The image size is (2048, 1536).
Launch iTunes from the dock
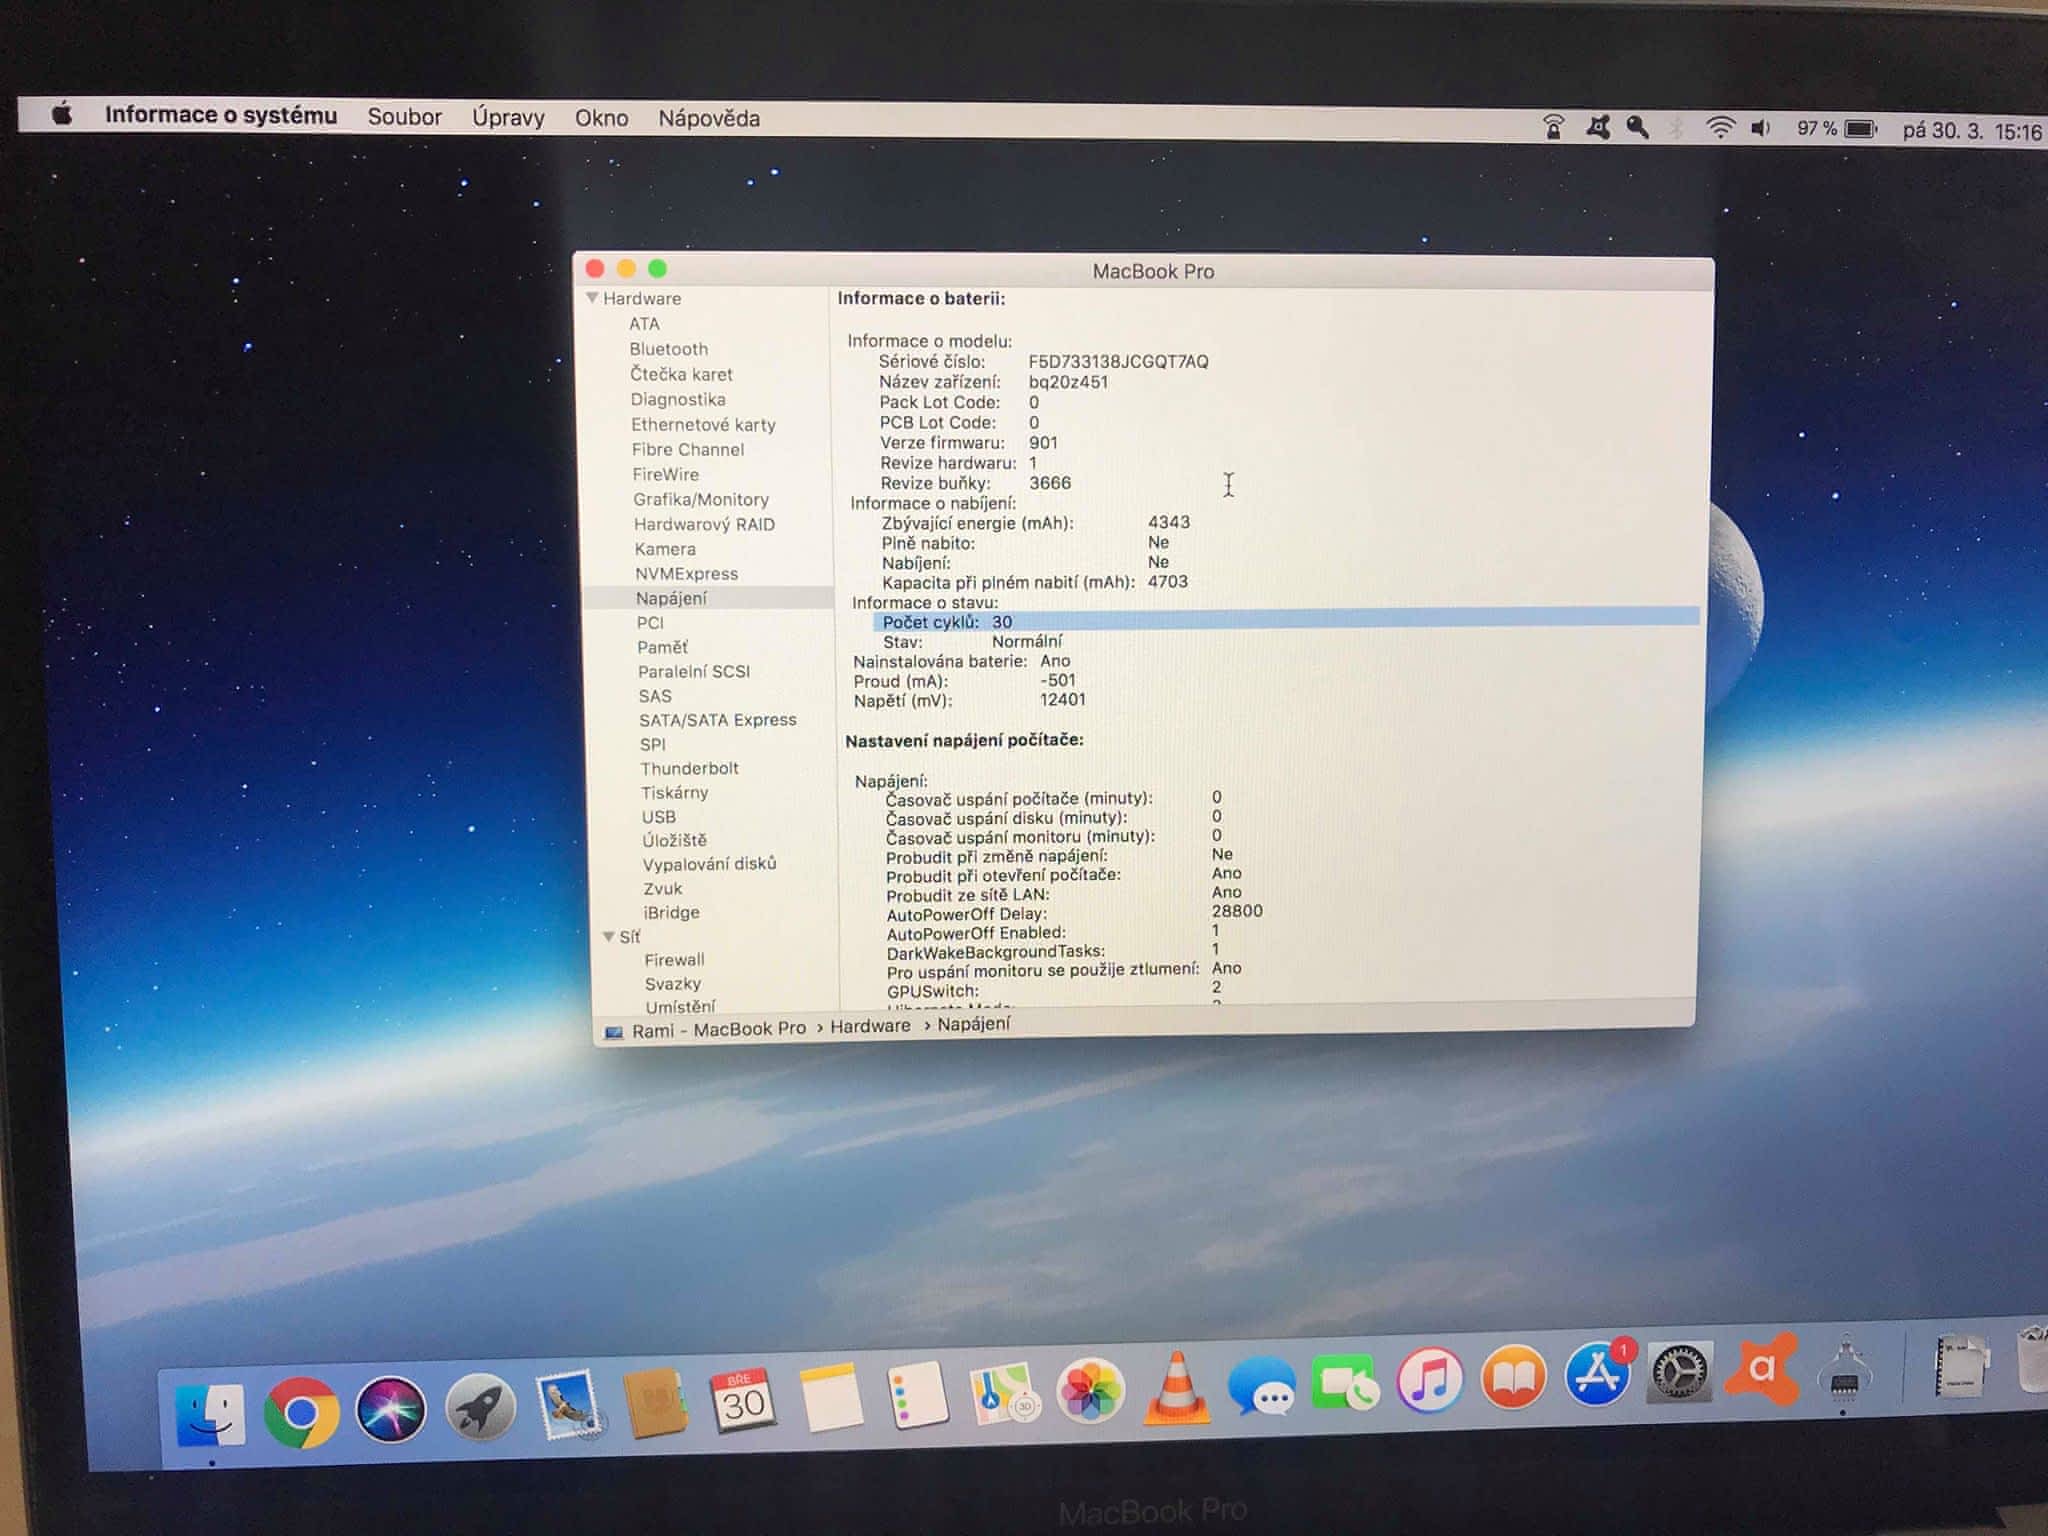click(x=1430, y=1381)
